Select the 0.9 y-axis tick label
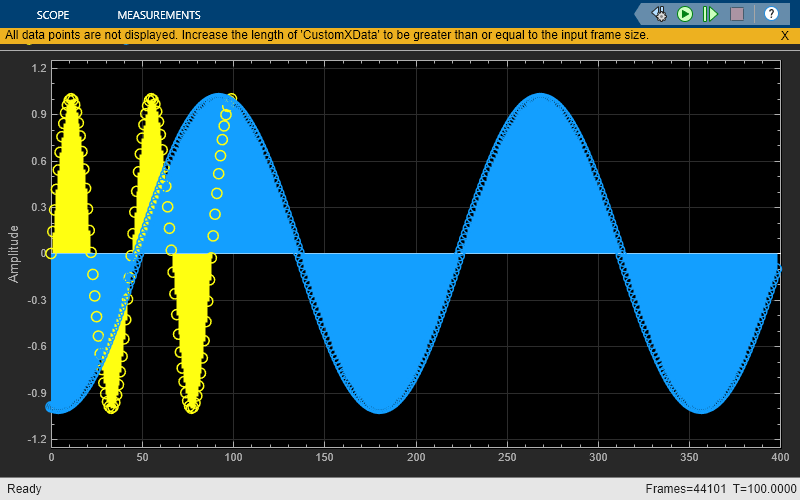Viewport: 800px width, 500px height. [39, 114]
